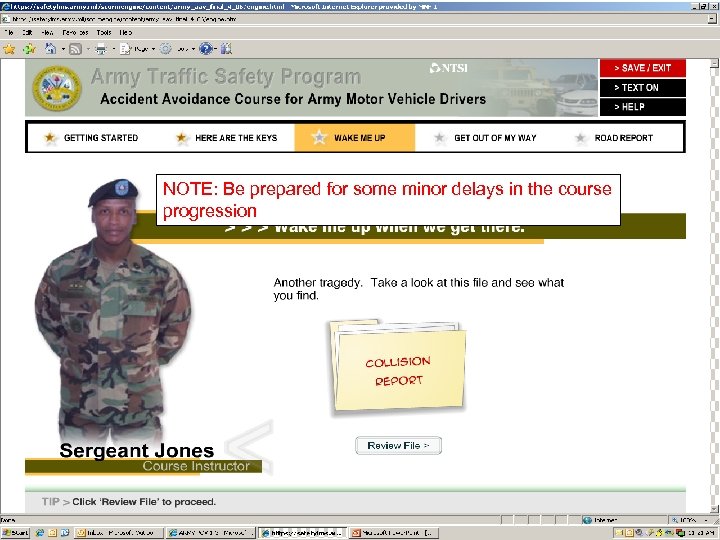This screenshot has width=720, height=540.
Task: Click the RSS feeds icon
Action: click(75, 49)
